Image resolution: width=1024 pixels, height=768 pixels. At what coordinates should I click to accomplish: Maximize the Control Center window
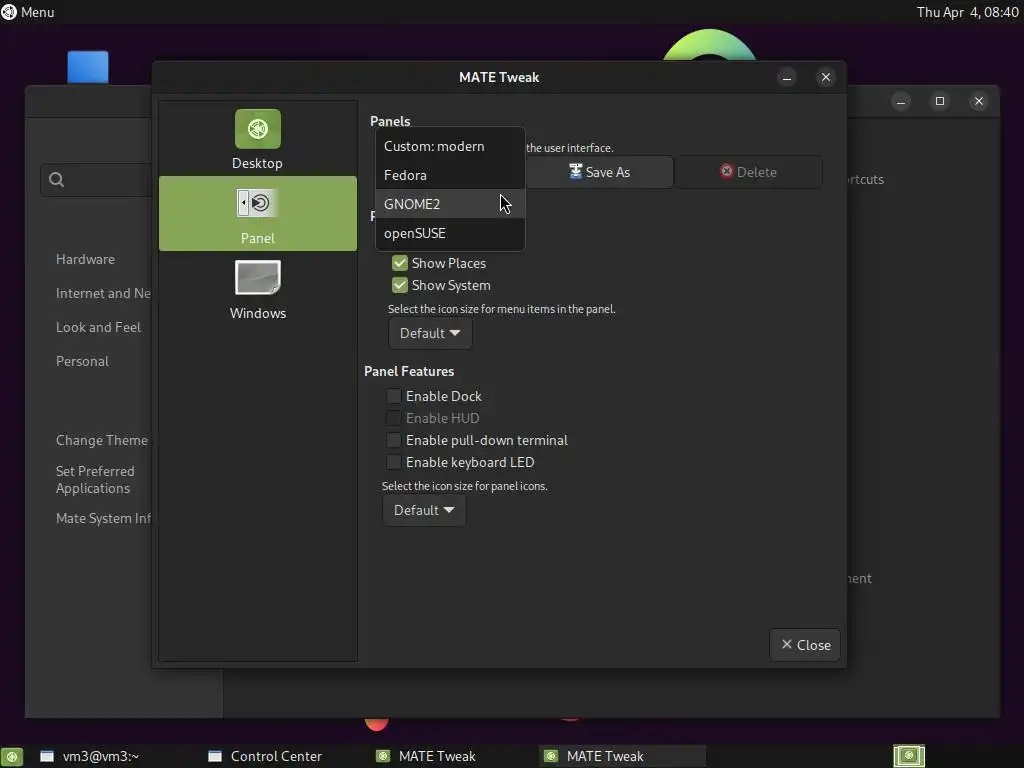(x=940, y=101)
